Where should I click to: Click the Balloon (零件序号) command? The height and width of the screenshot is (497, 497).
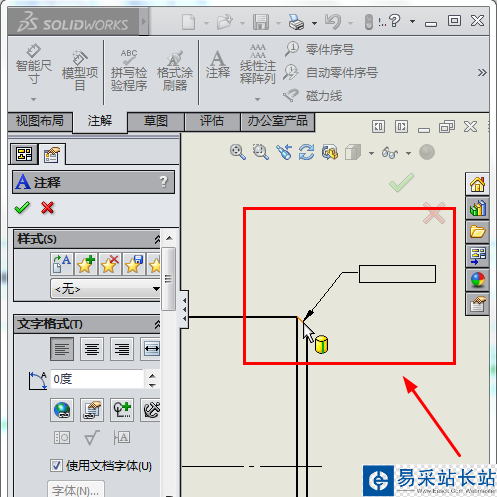click(x=319, y=49)
